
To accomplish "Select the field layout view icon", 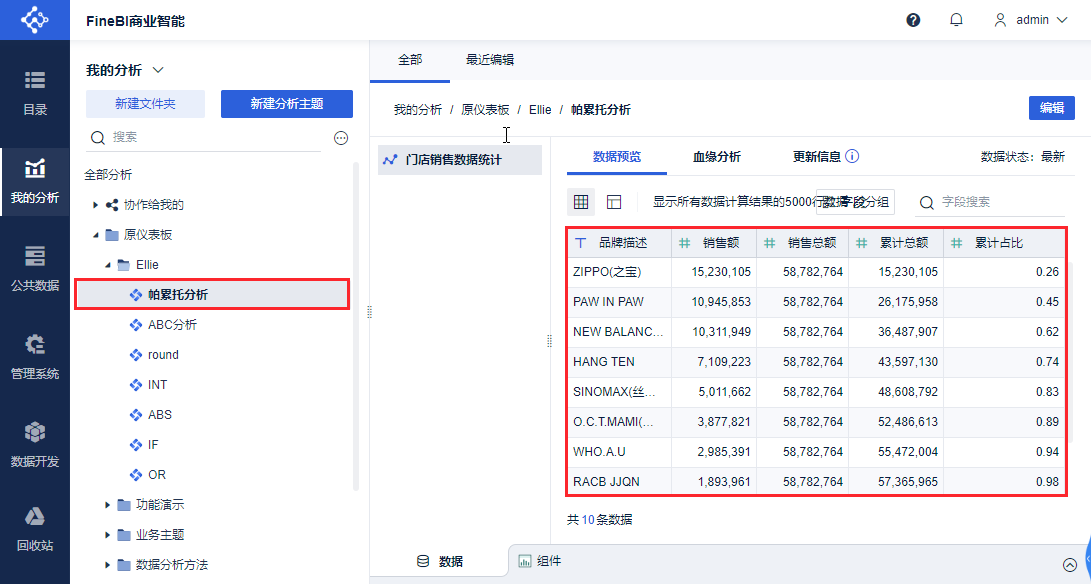I will 614,202.
